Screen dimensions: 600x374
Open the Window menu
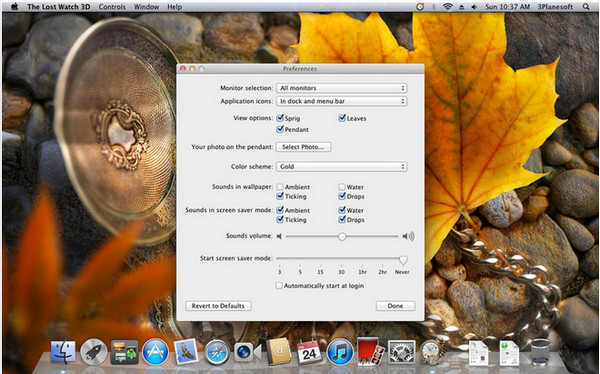coord(146,7)
